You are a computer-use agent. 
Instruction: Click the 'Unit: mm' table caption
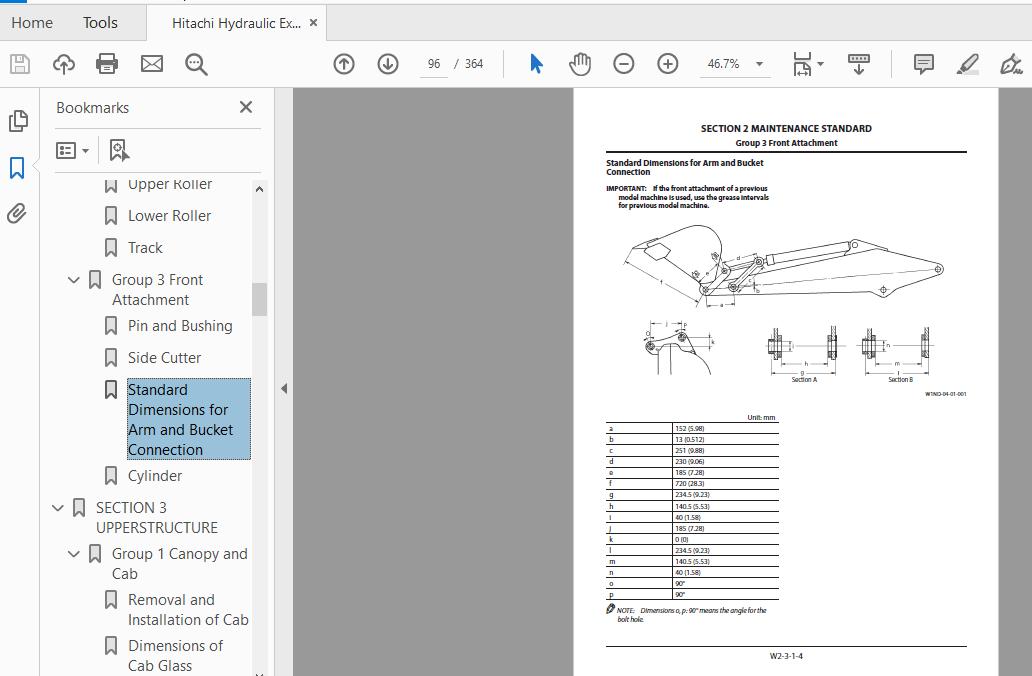tap(761, 417)
